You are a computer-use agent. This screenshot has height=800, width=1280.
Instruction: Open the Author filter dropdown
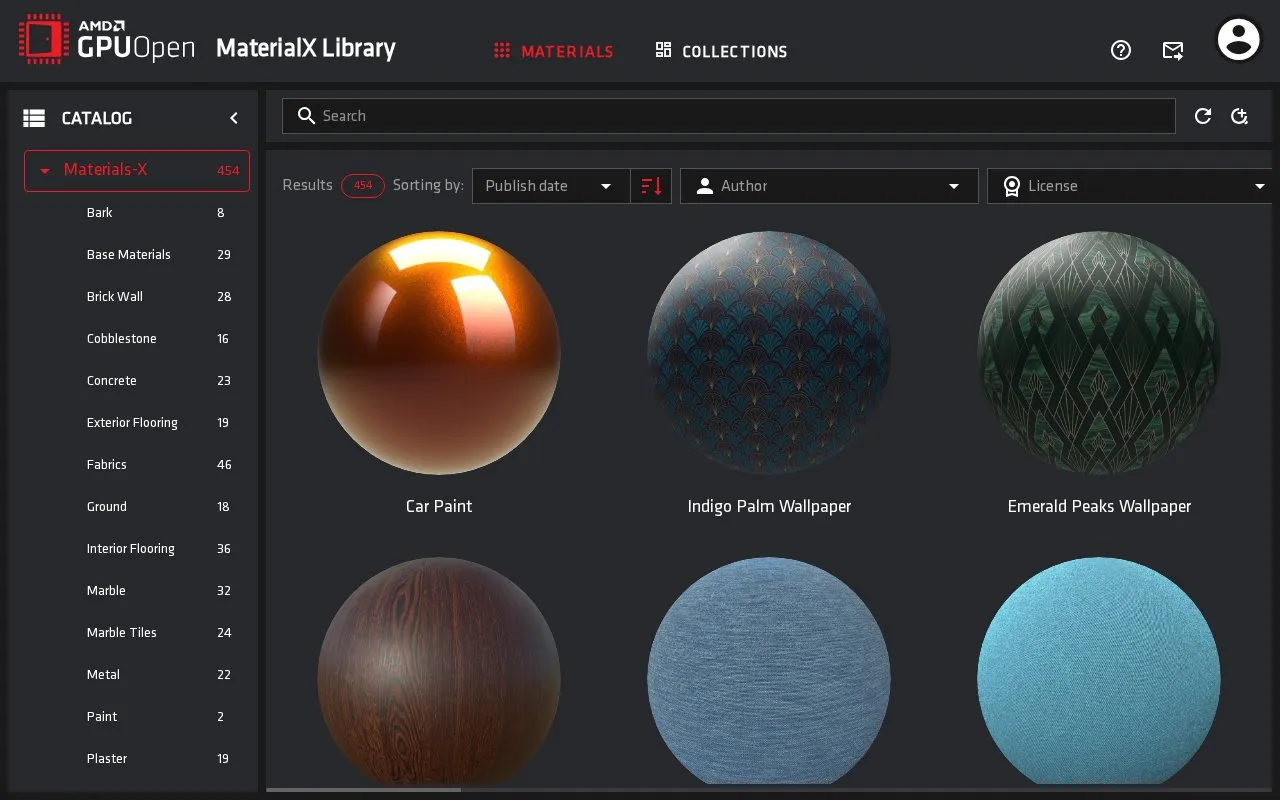pyautogui.click(x=829, y=186)
